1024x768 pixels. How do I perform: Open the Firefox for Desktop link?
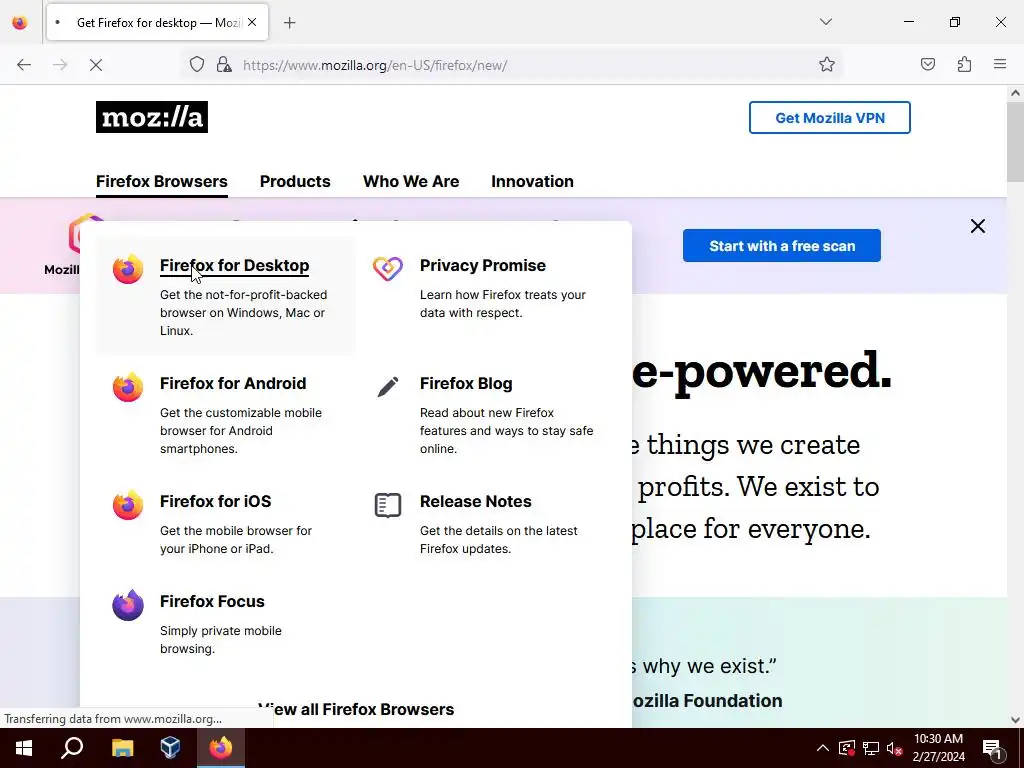(234, 266)
